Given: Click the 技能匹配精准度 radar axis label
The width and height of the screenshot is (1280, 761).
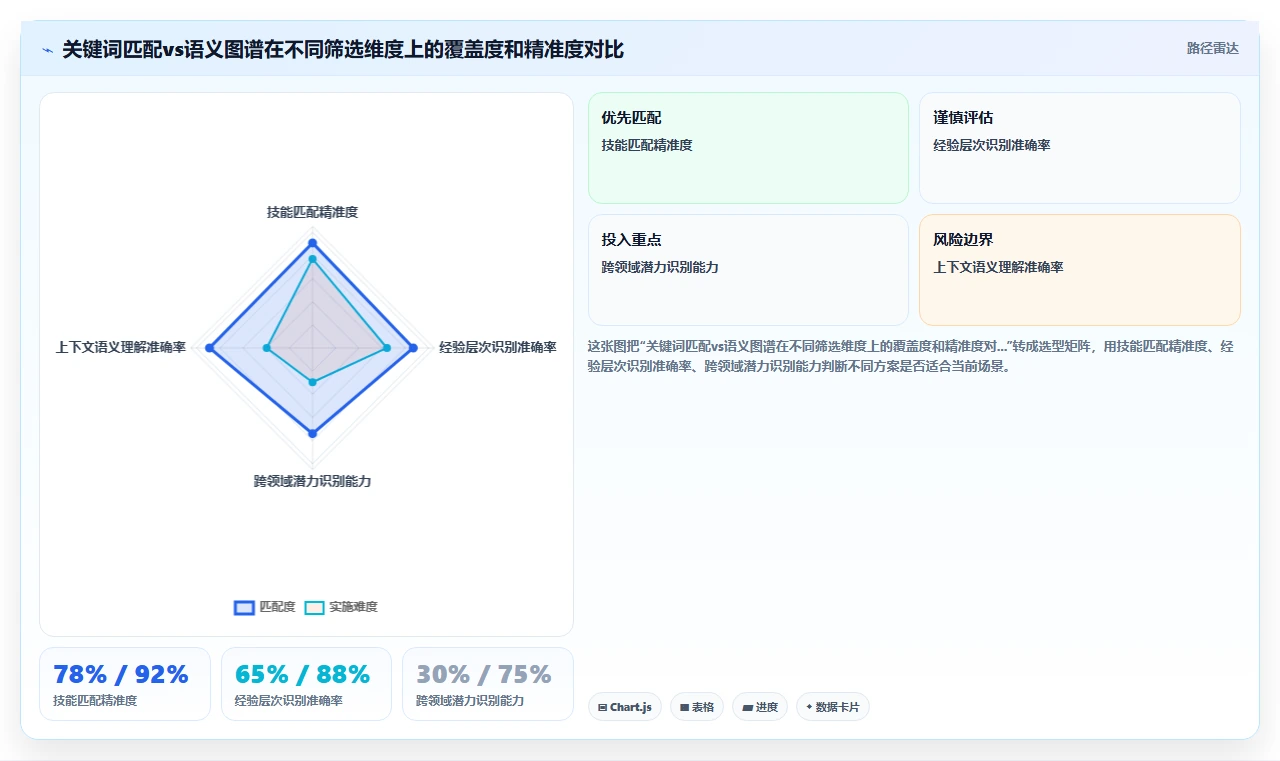Looking at the screenshot, I should tap(312, 212).
